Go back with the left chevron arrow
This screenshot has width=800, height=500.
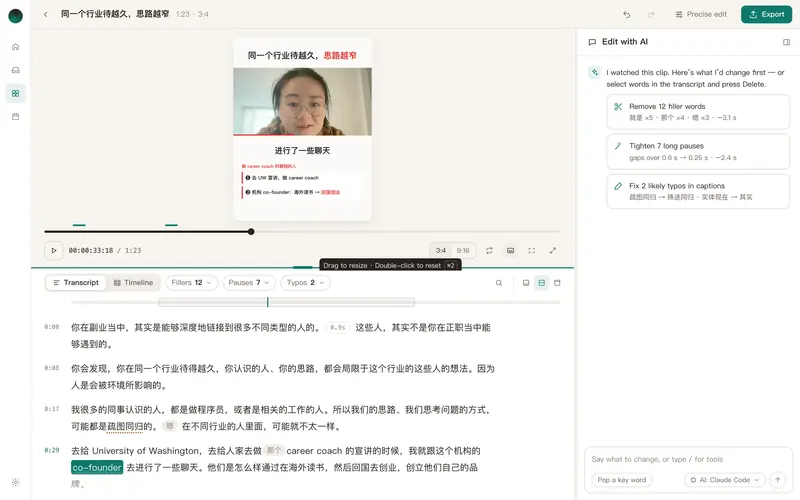point(45,14)
